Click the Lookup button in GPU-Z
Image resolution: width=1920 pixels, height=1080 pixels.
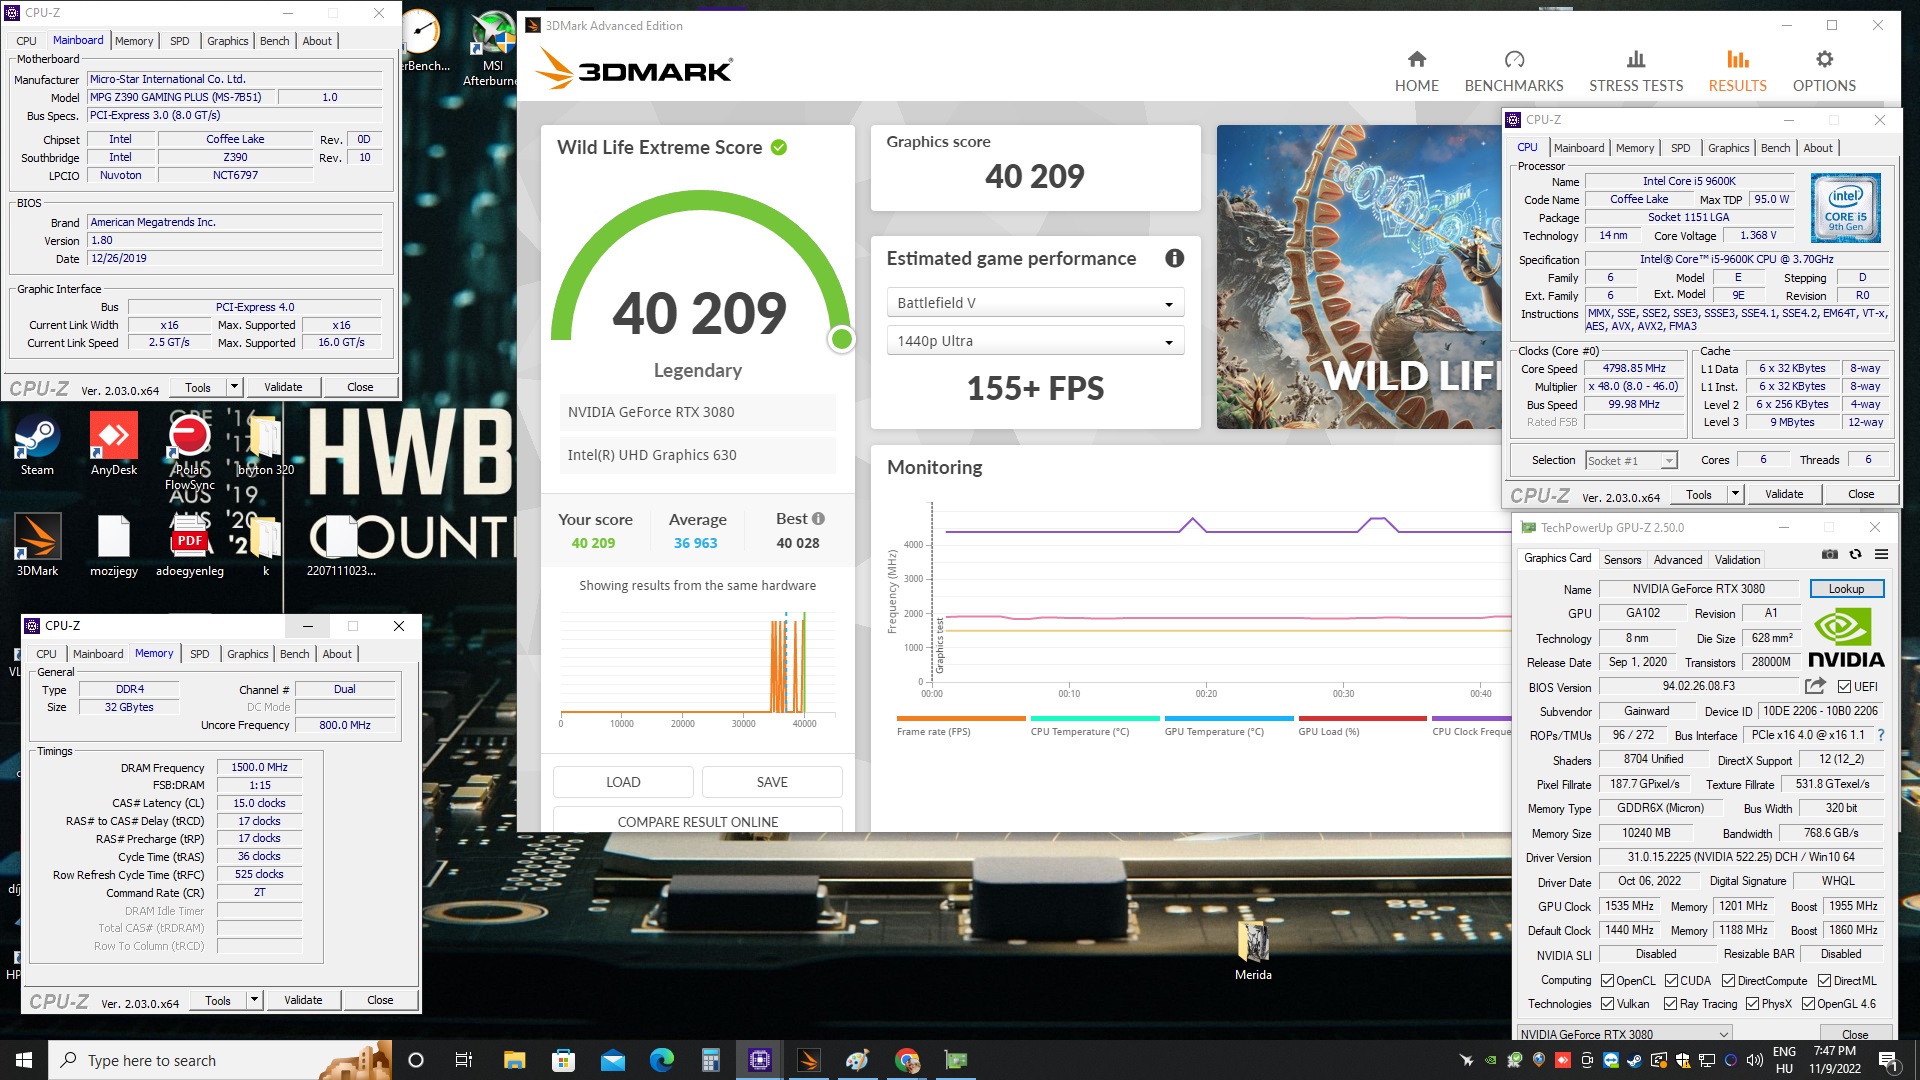click(x=1846, y=589)
